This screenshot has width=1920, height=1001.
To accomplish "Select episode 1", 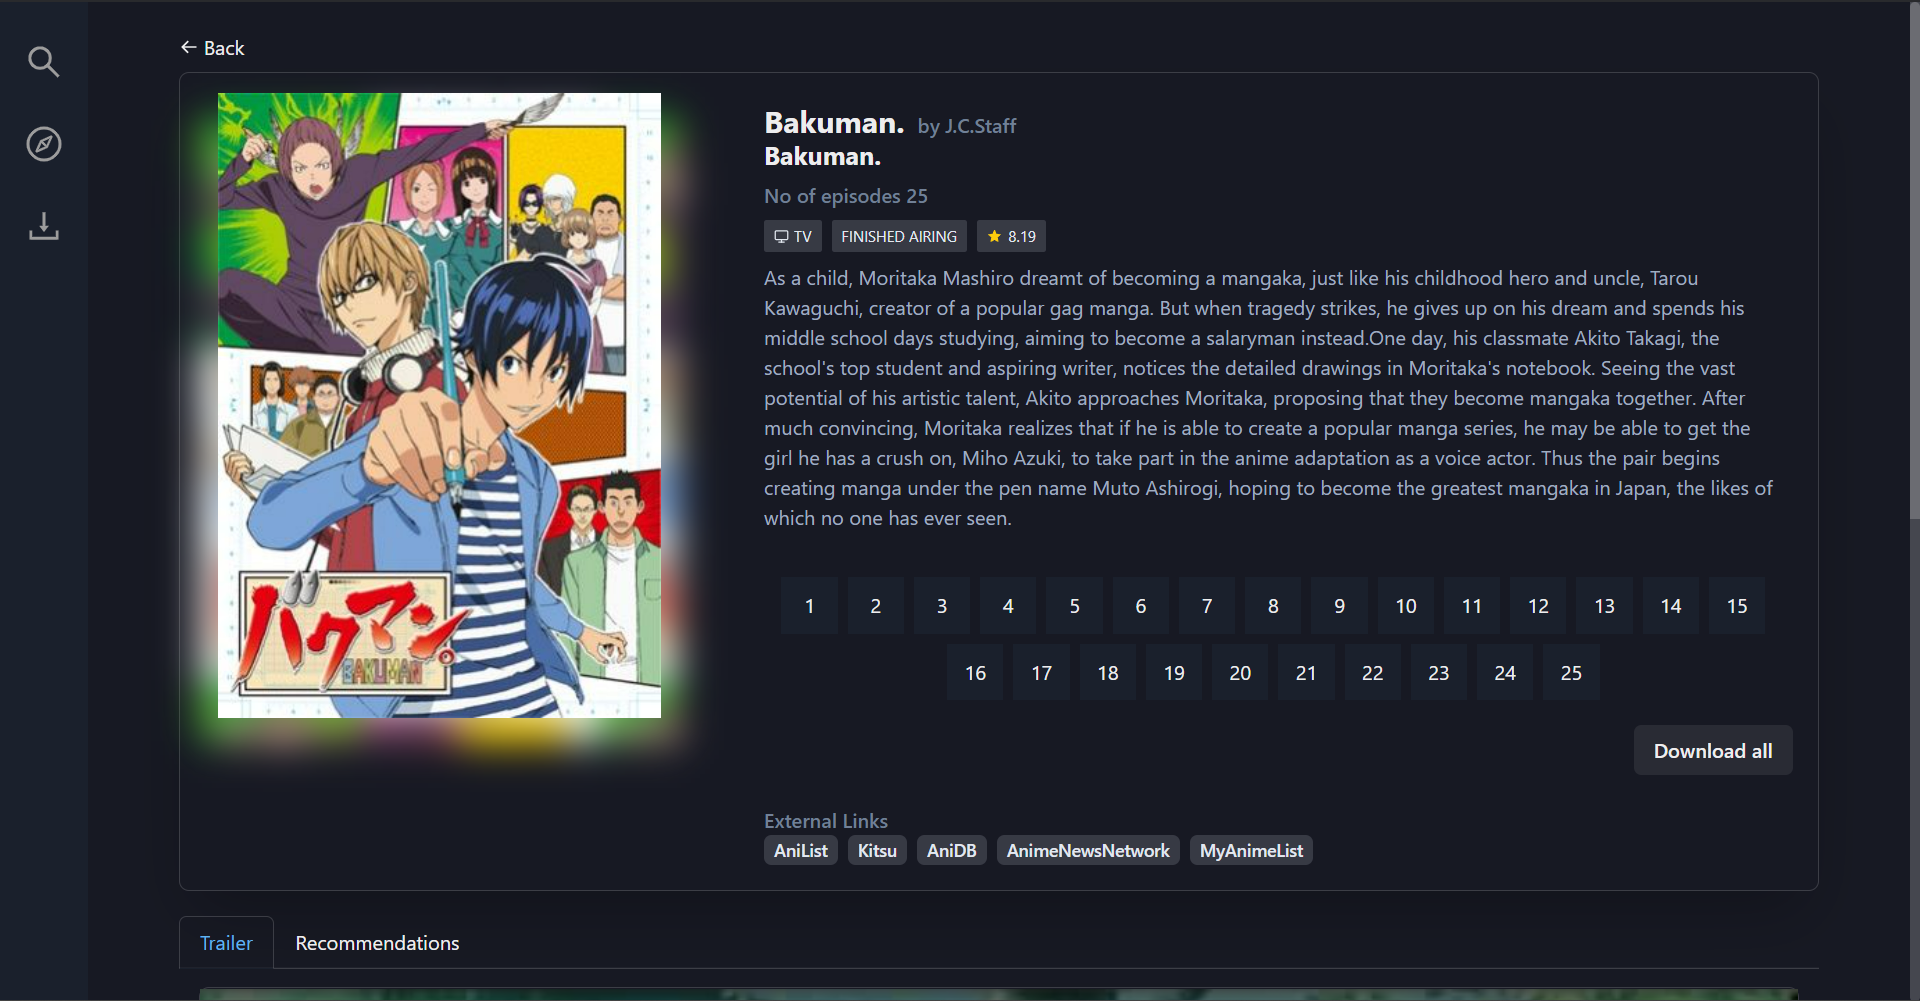I will [810, 605].
